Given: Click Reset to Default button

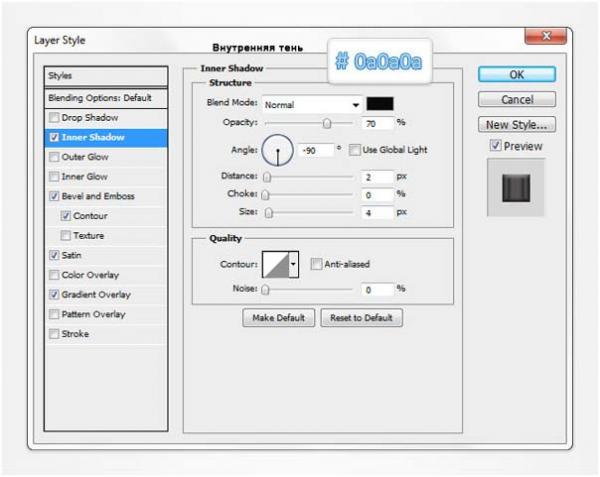Looking at the screenshot, I should point(361,318).
